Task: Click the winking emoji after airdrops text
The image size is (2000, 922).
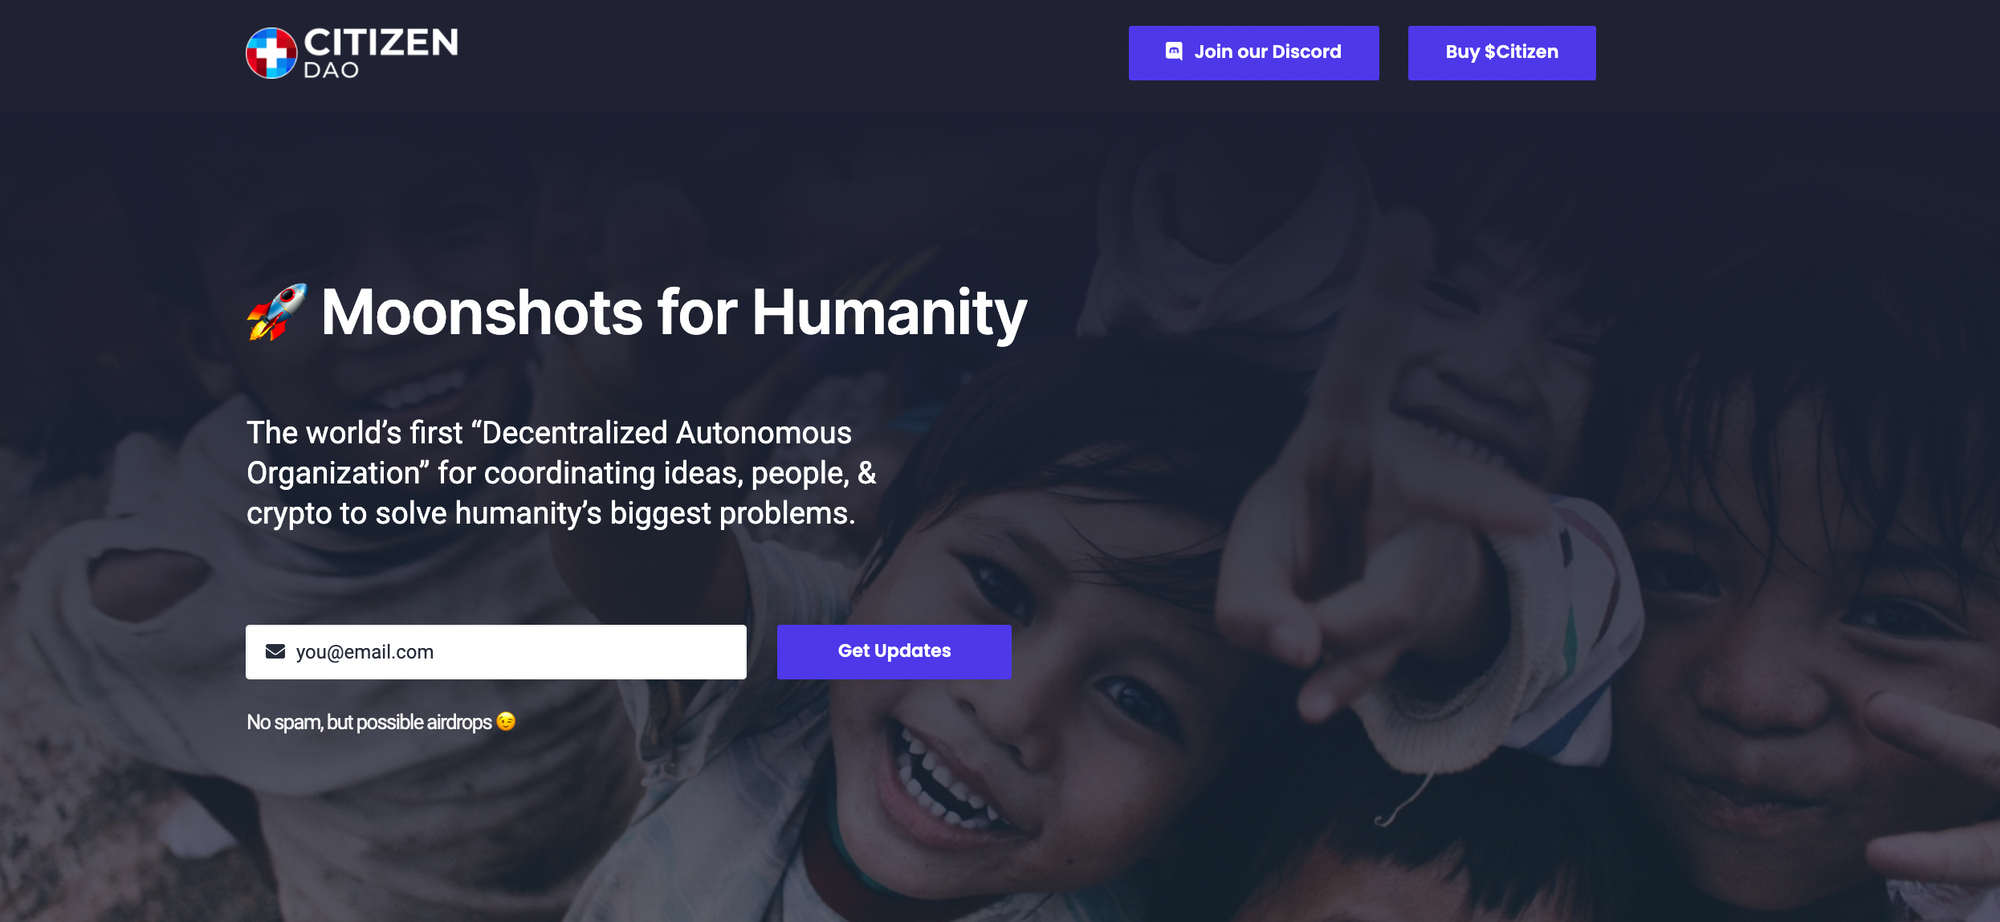Action: click(x=506, y=721)
